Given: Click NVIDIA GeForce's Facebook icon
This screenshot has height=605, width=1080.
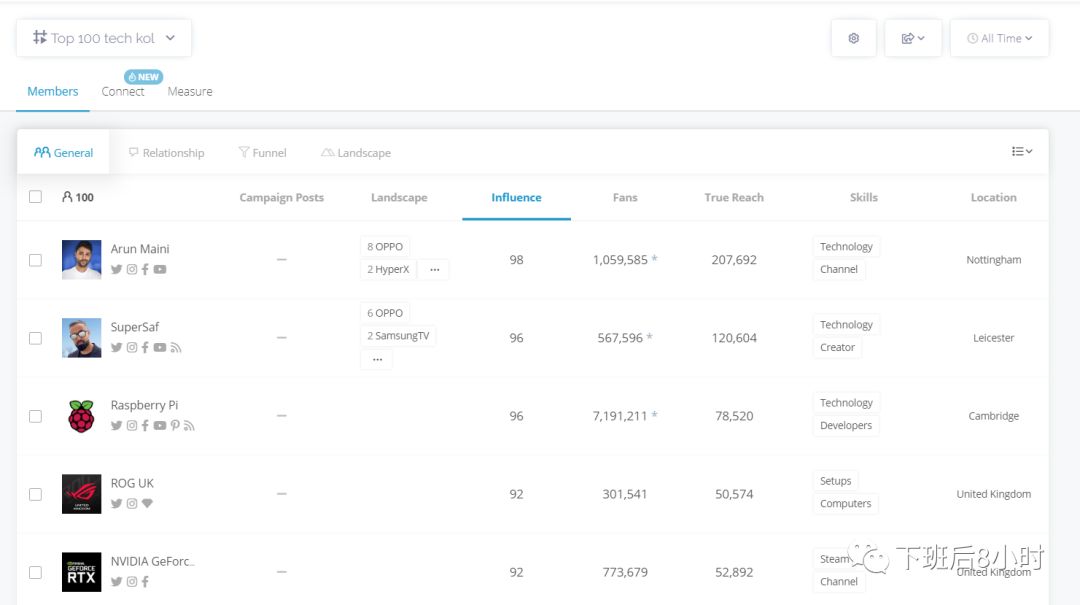Looking at the screenshot, I should click(x=145, y=582).
